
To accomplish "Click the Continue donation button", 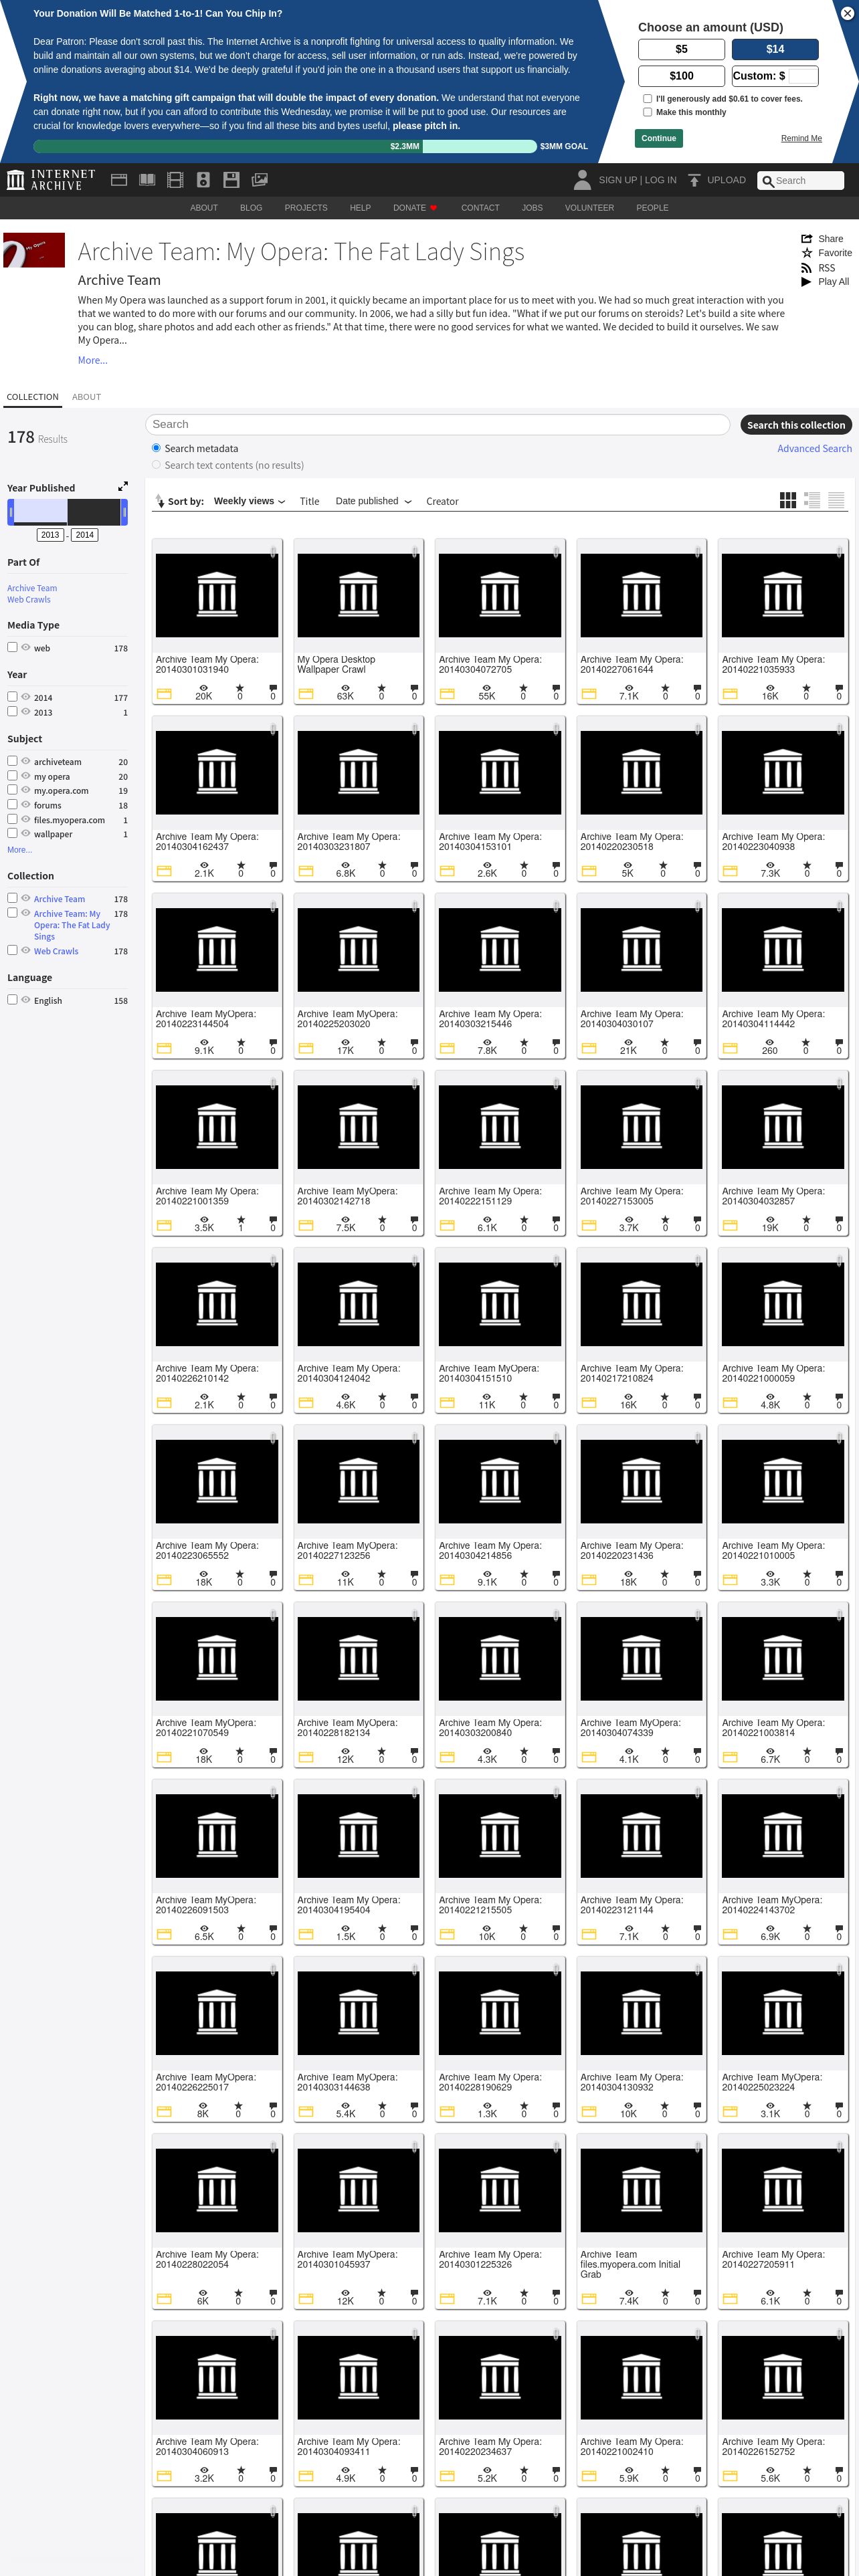I will 658,138.
